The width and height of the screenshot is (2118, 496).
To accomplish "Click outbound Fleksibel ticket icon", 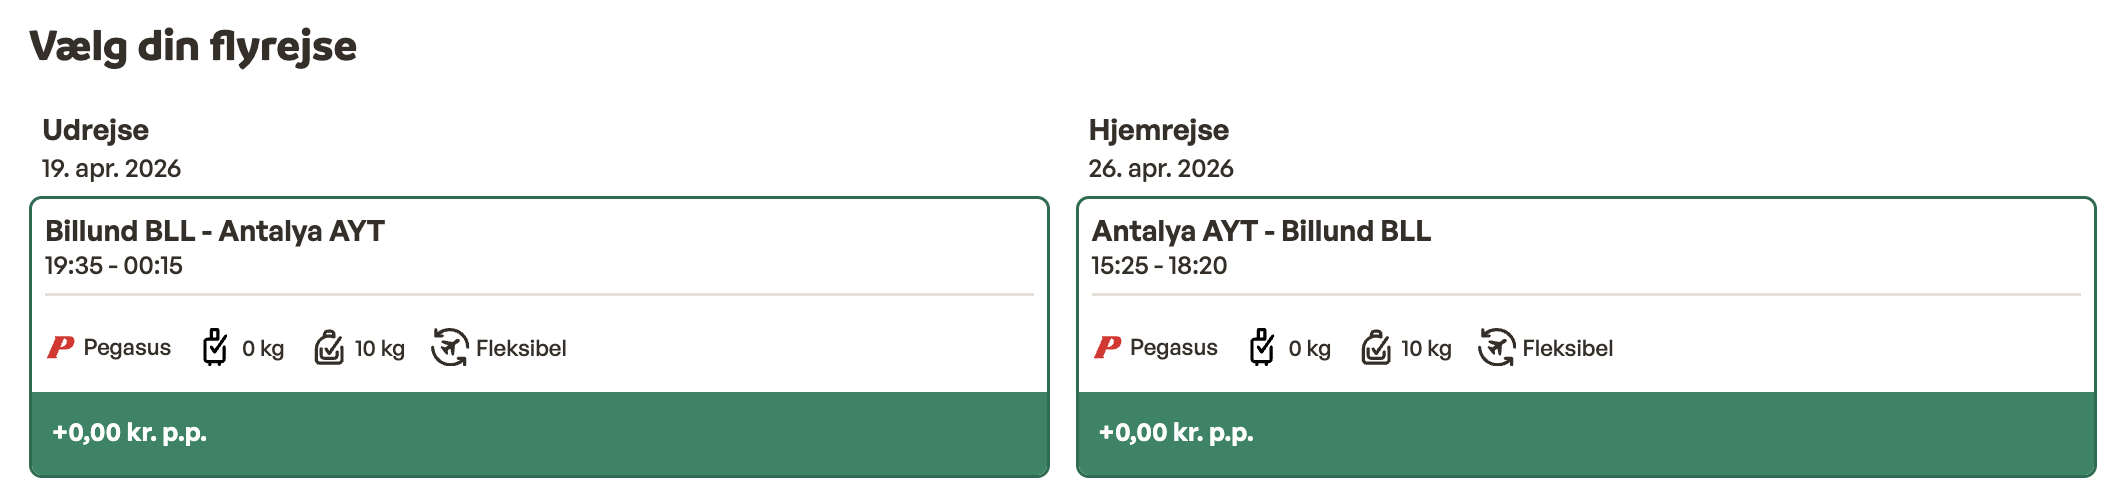I will click(x=450, y=348).
